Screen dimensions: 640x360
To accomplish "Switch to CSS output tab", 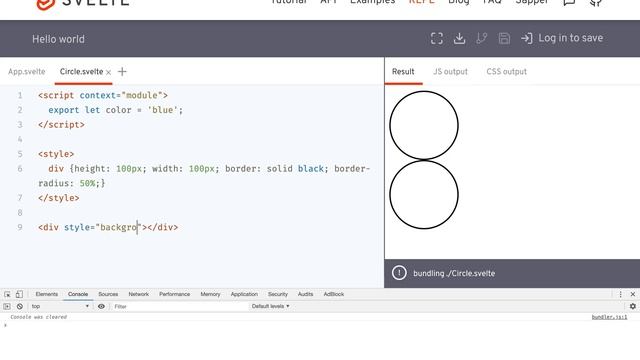I will tap(507, 72).
